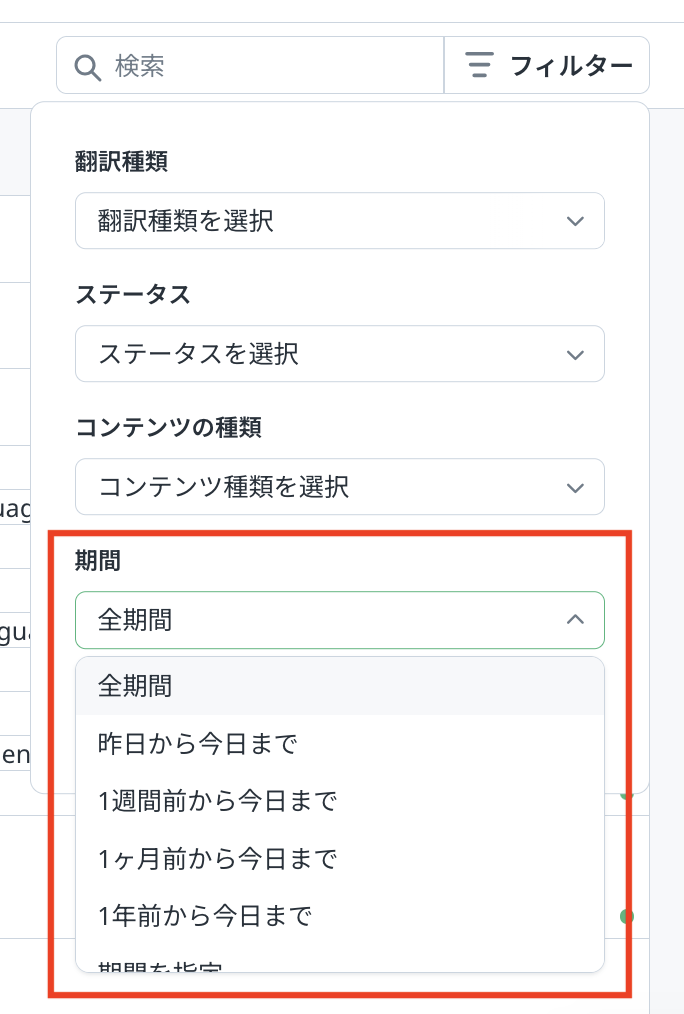
Task: Open the コンテンツ種類を選択 dropdown
Action: pyautogui.click(x=340, y=487)
